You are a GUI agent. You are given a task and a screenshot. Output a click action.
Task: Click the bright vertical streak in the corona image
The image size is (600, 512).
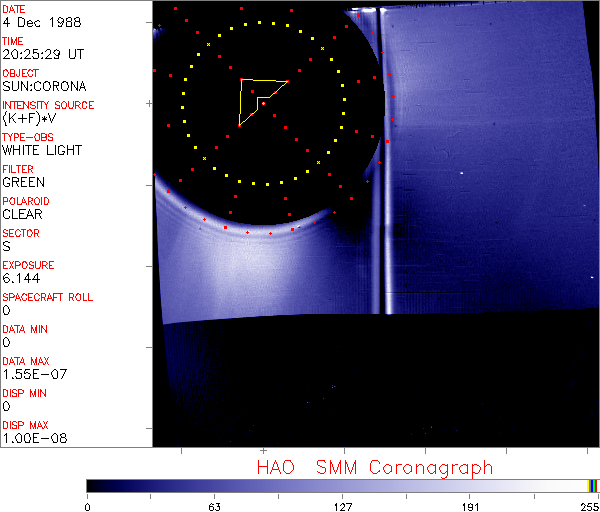tap(376, 250)
